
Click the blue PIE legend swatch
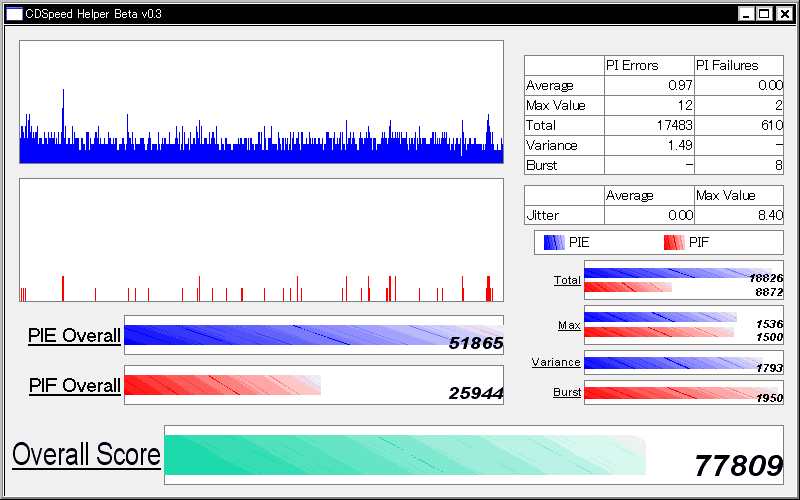(554, 242)
